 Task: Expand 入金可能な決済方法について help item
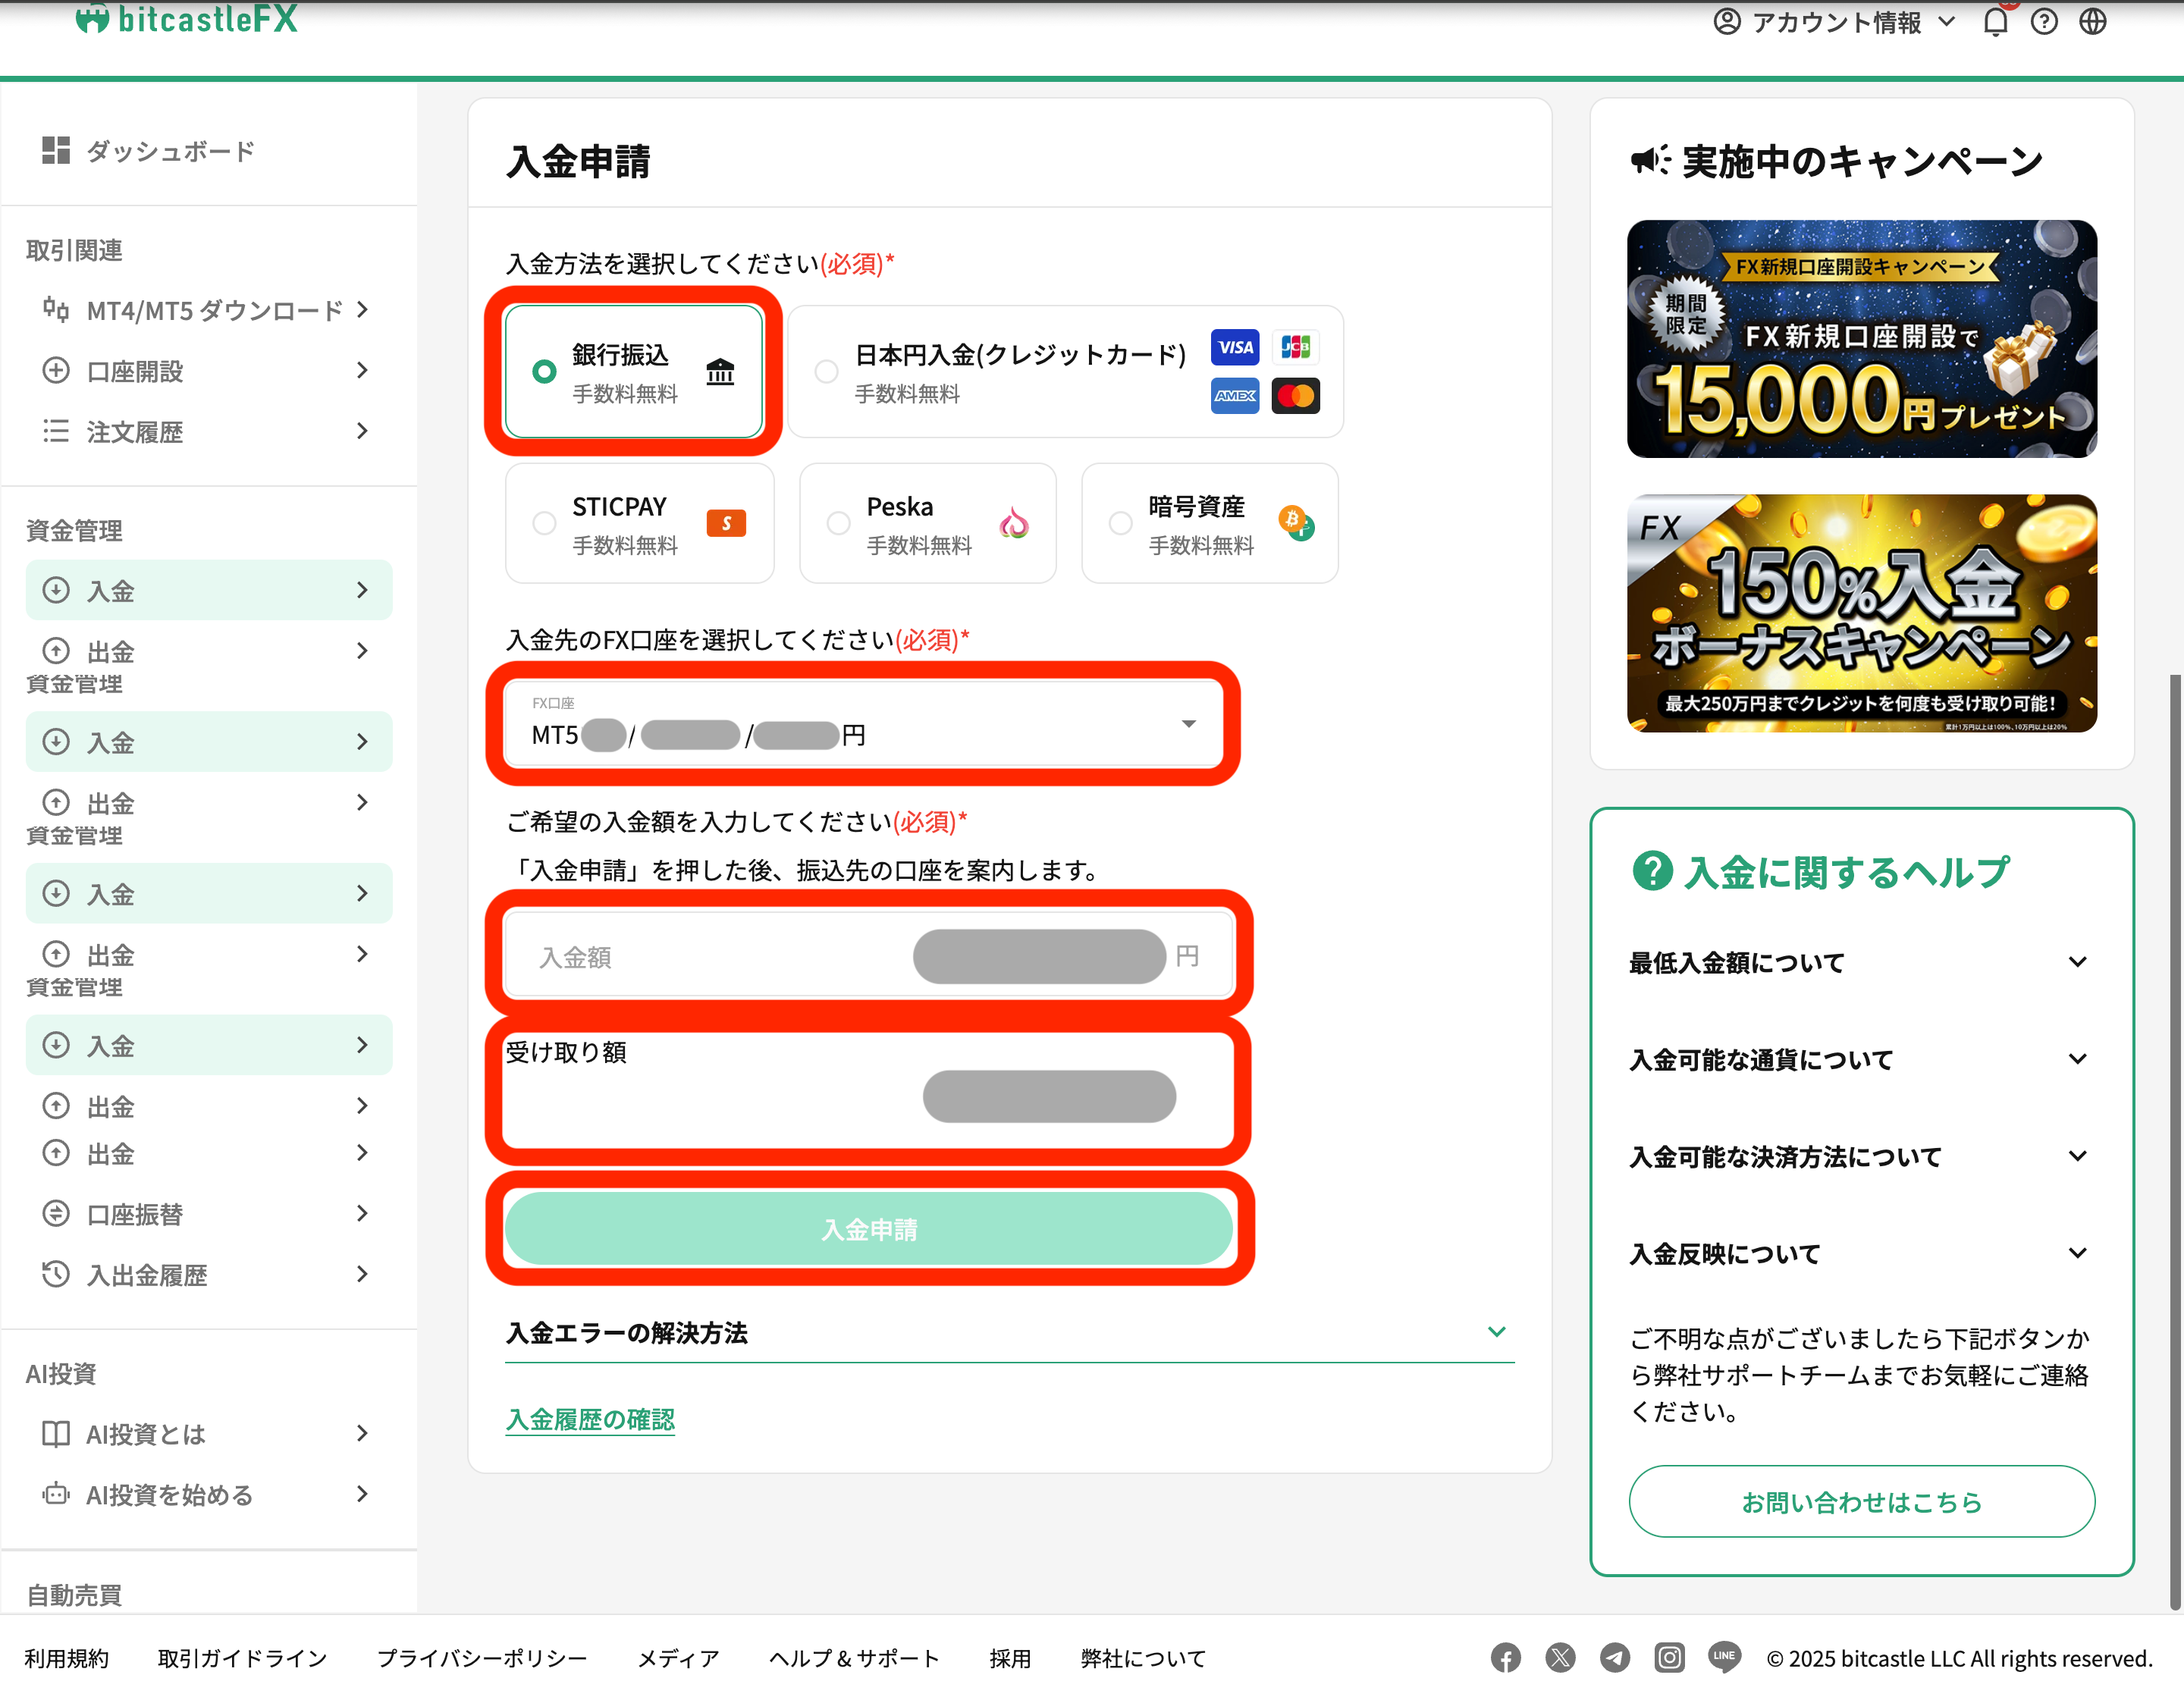(x=1860, y=1156)
